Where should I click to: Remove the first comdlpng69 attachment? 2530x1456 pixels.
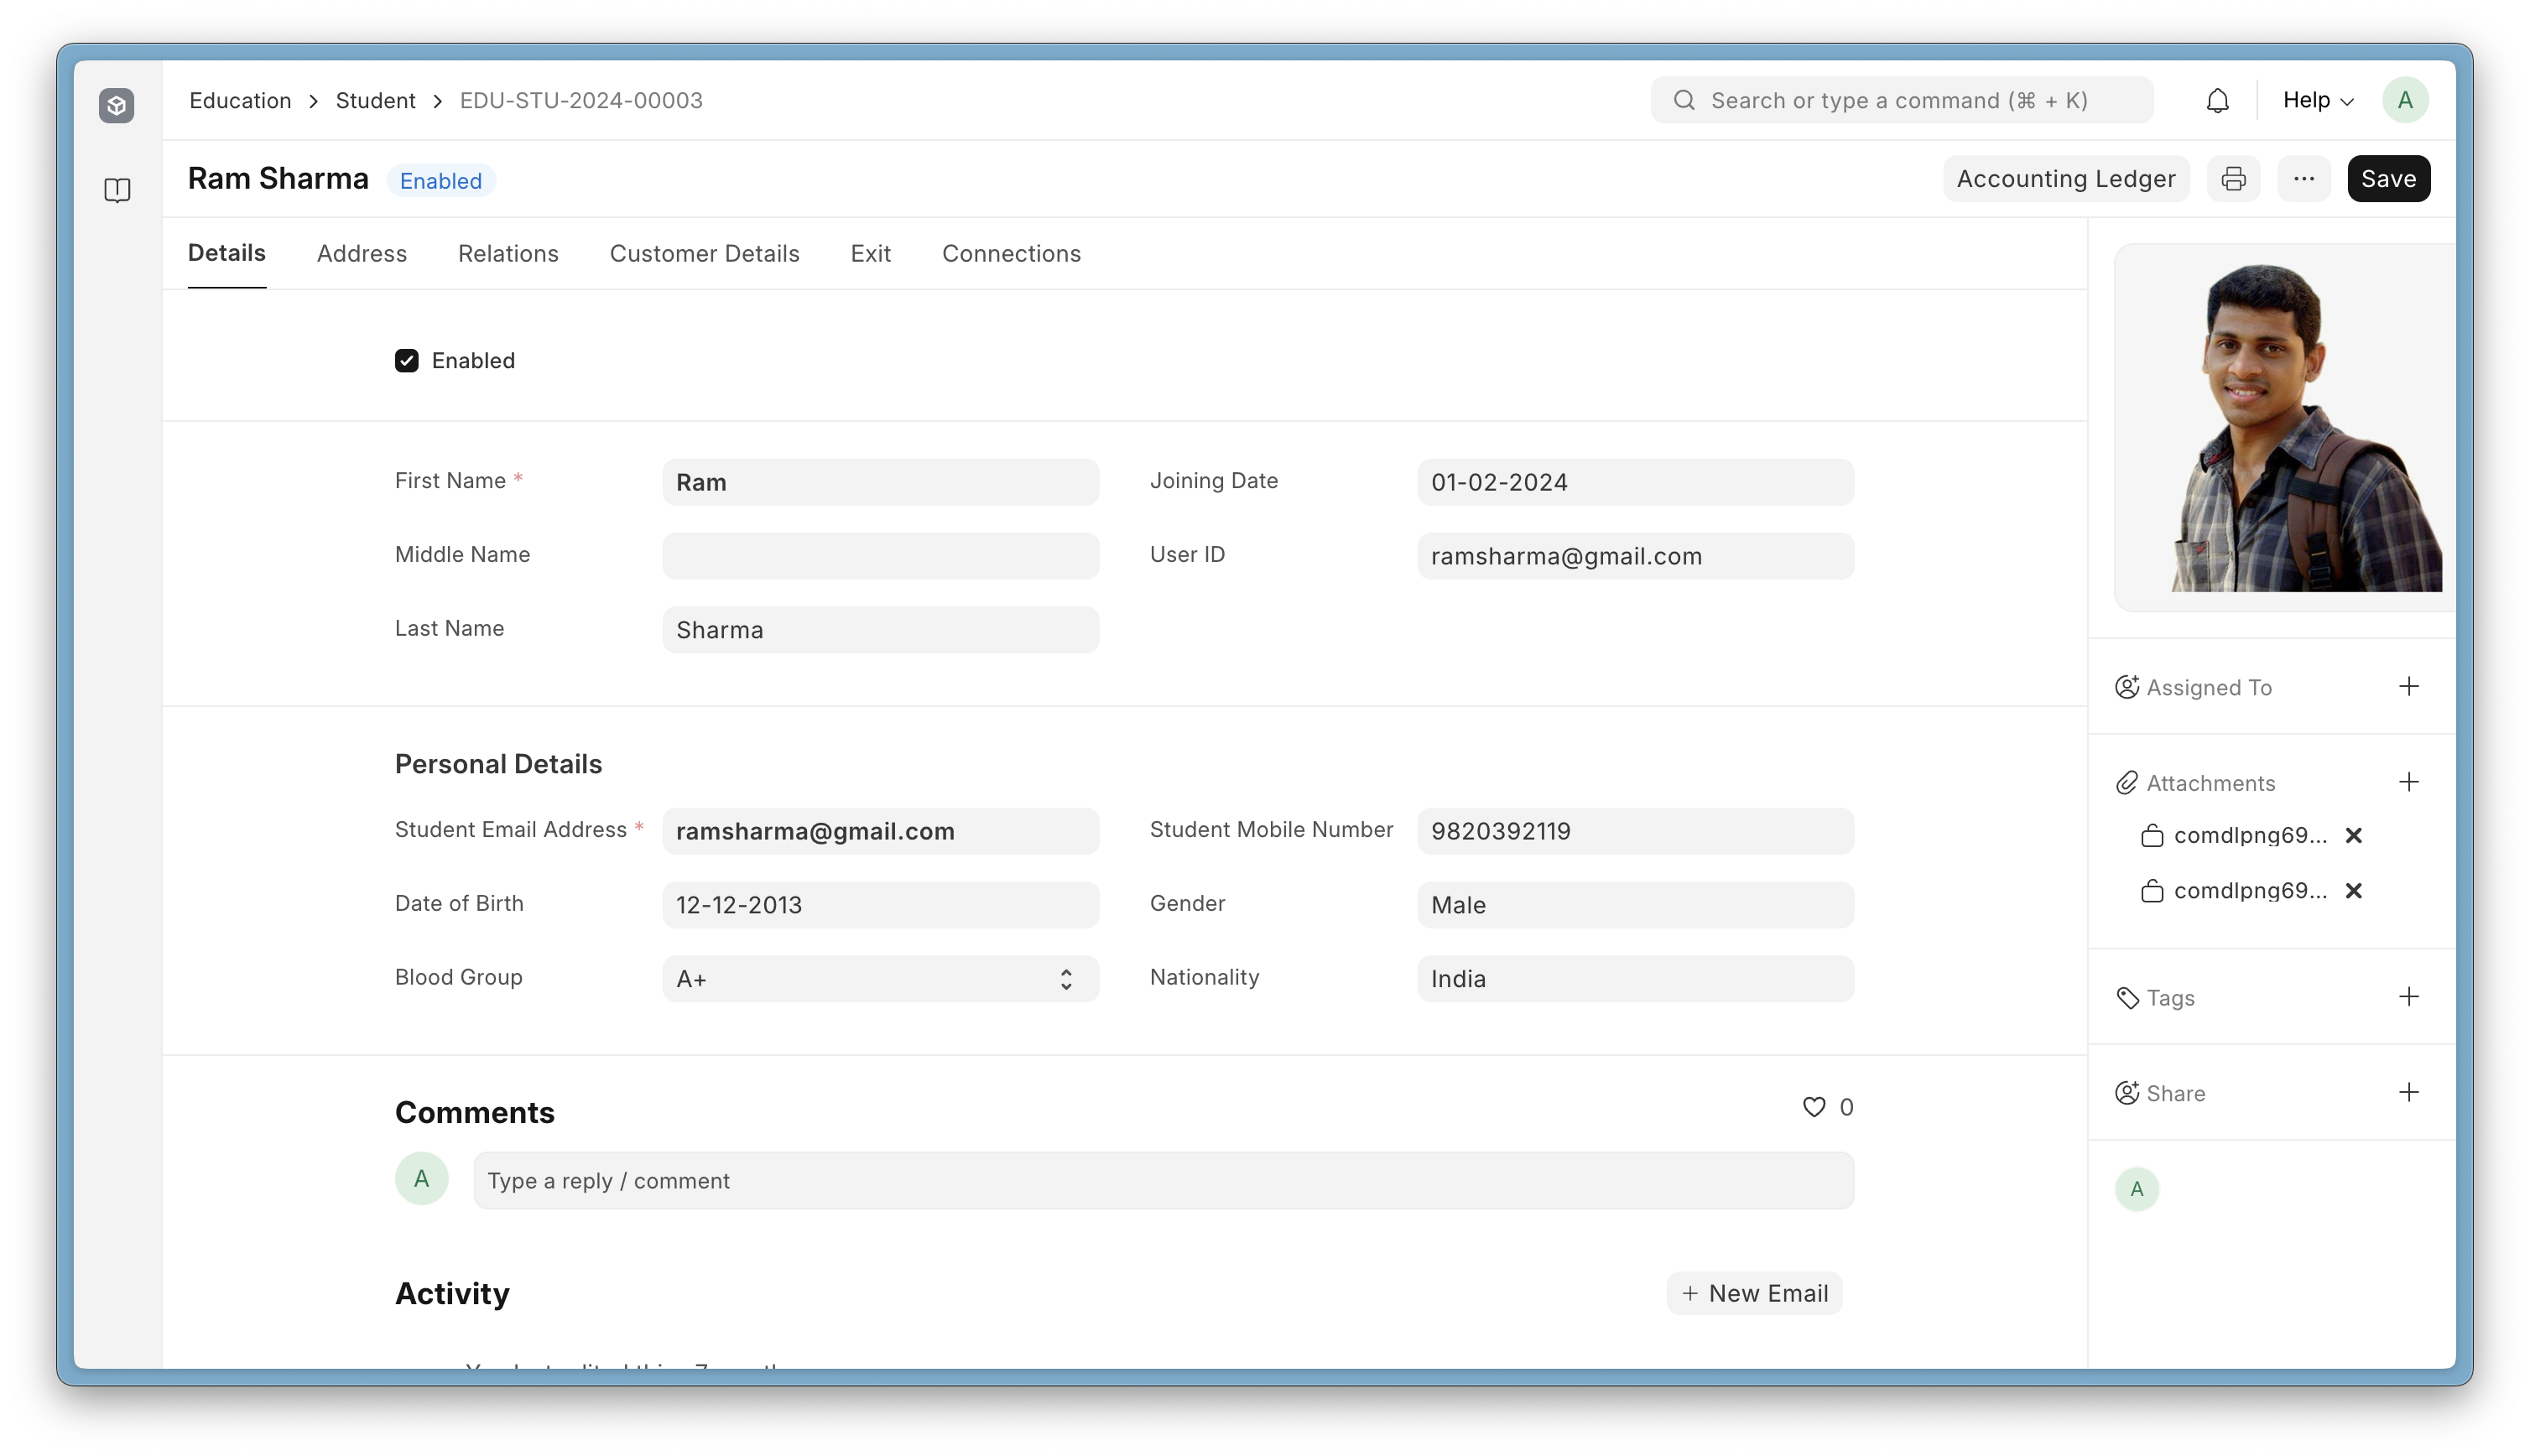(x=2354, y=836)
